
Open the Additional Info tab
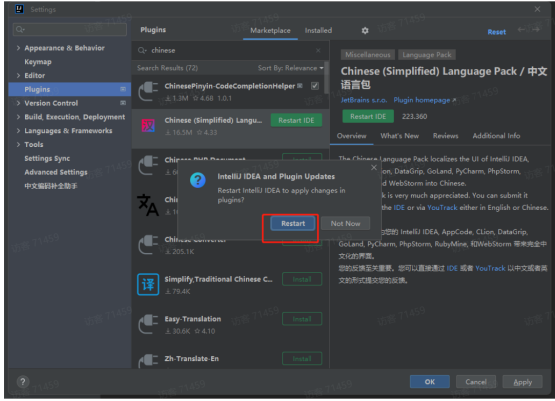click(x=496, y=136)
